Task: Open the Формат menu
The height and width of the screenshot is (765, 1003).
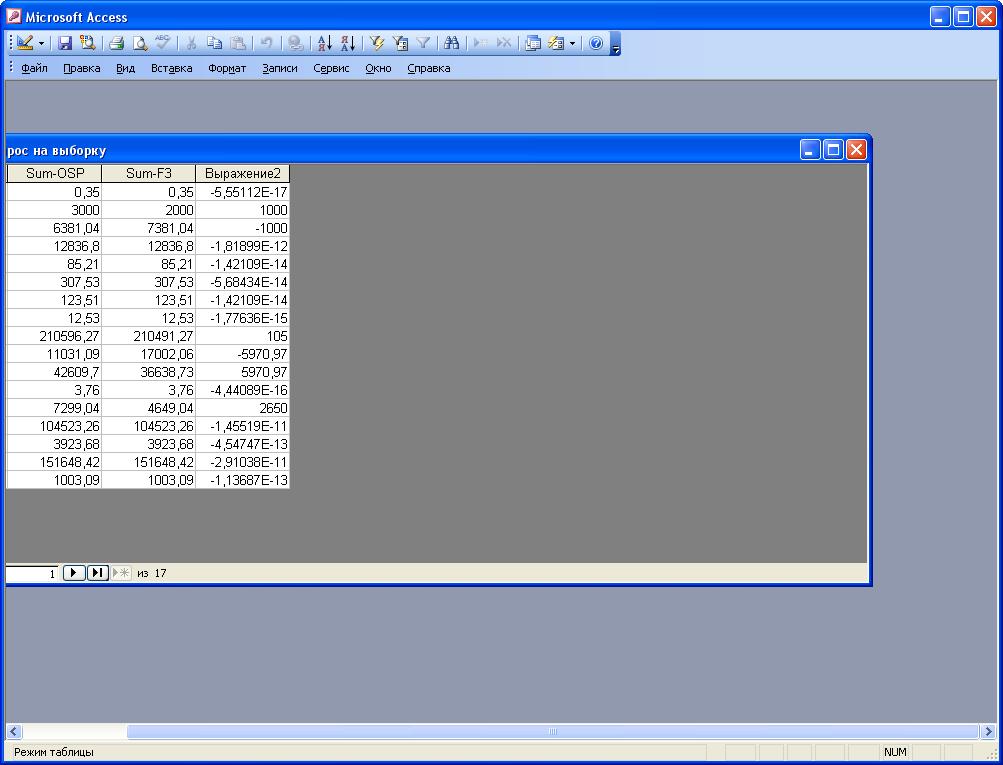Action: [x=227, y=68]
